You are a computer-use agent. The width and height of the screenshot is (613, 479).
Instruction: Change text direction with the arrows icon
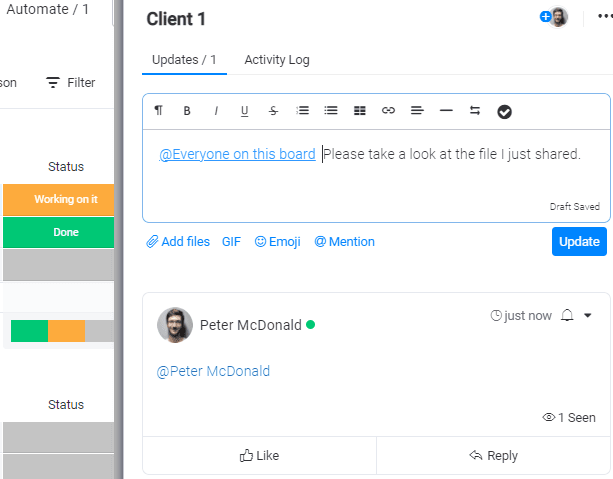point(475,111)
